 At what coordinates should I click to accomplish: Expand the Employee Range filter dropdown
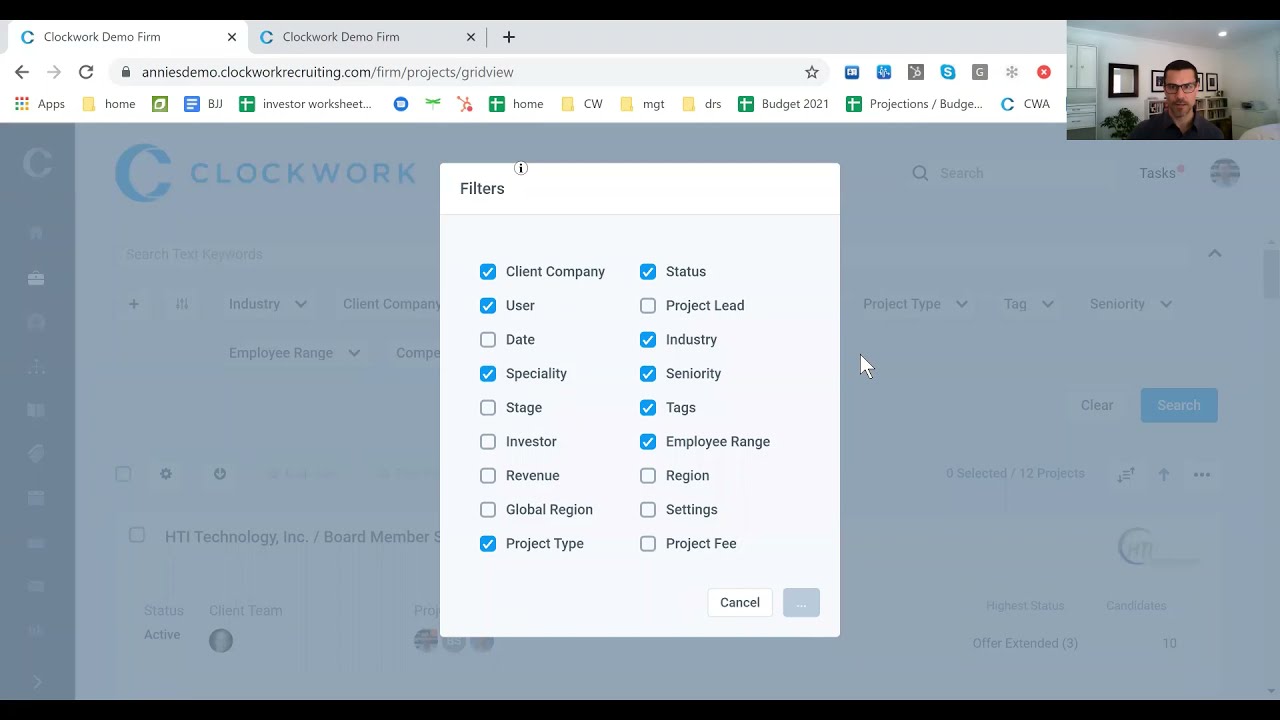pyautogui.click(x=294, y=353)
